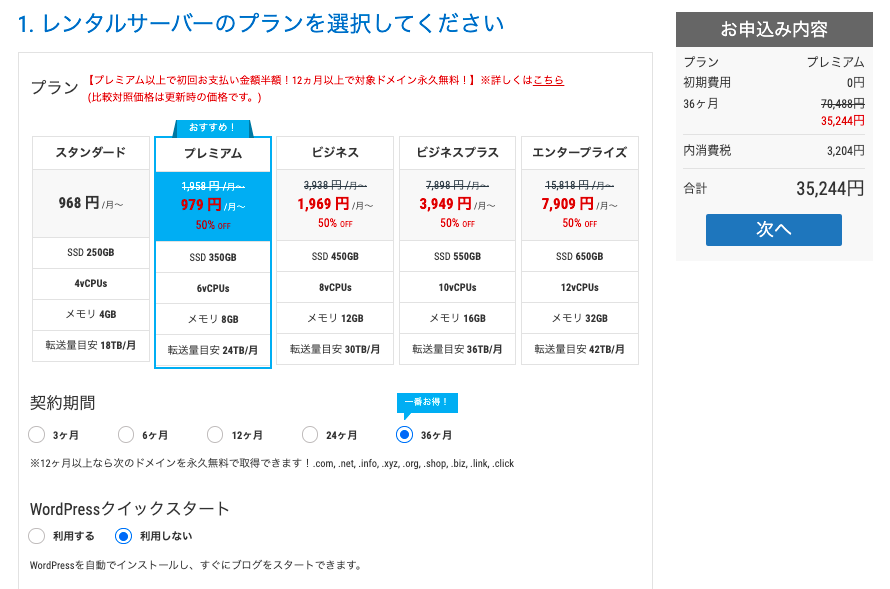This screenshot has height=589, width=890.
Task: Pick the 24ヶ月 contract period option
Action: (310, 435)
